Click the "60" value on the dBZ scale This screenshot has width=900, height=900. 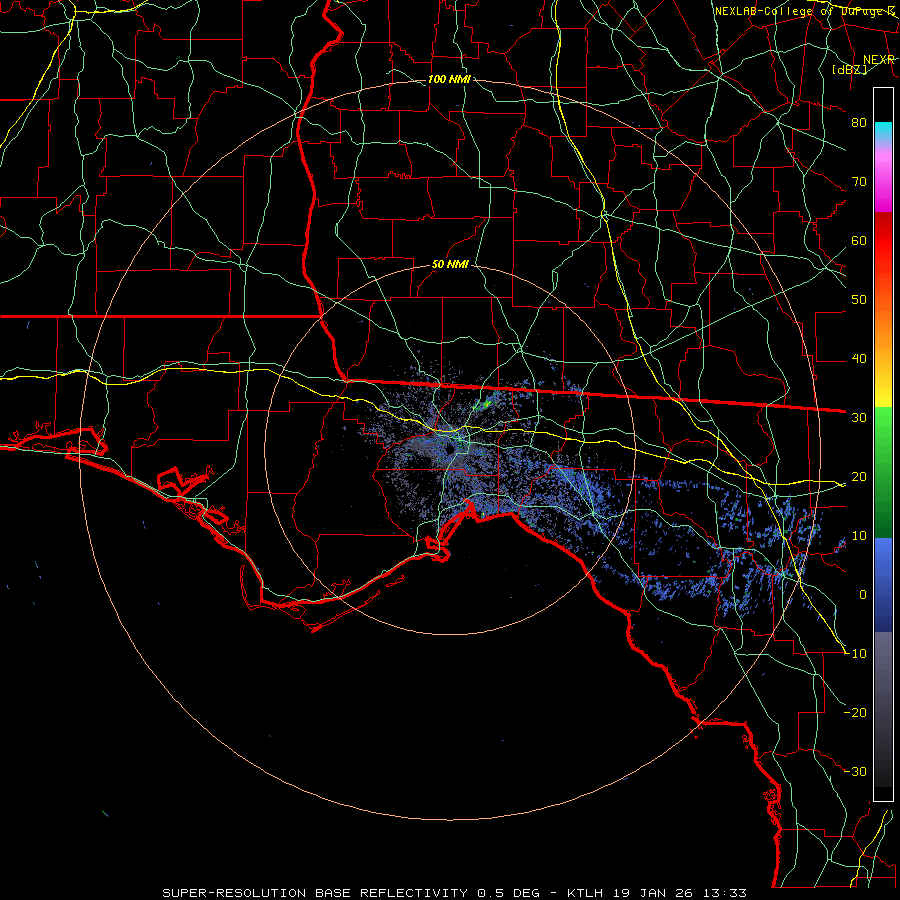[x=859, y=241]
